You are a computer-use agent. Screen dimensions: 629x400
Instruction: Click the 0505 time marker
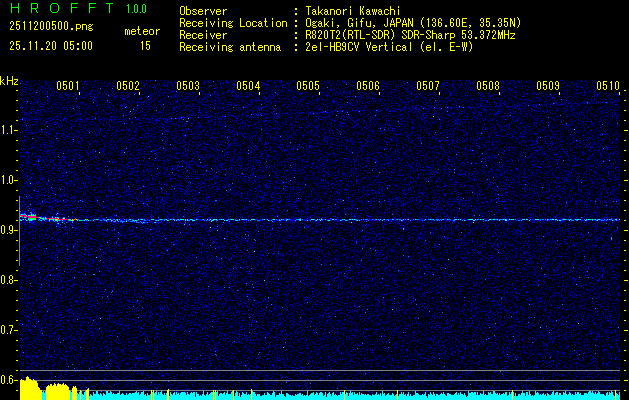coord(308,86)
